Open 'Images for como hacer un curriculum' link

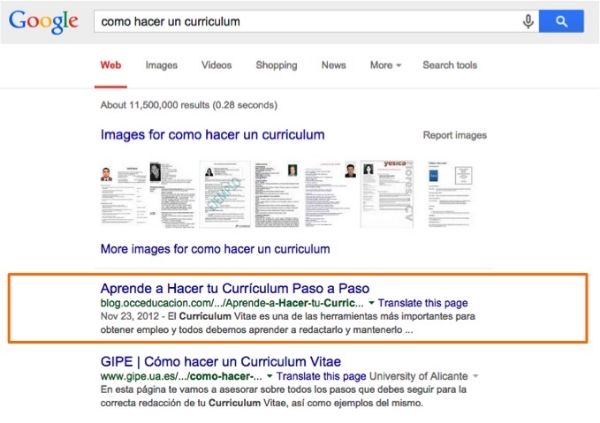(x=212, y=135)
